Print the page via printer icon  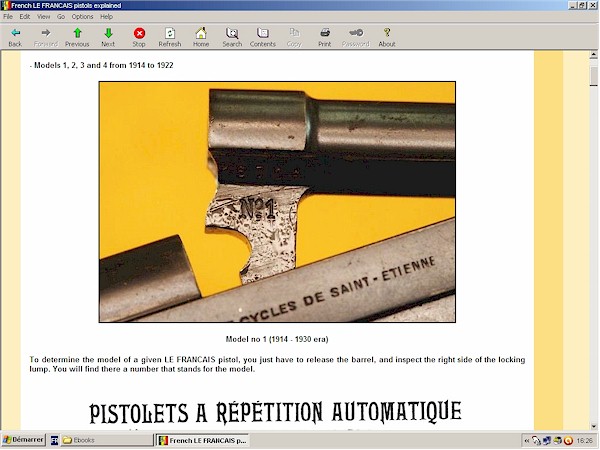pyautogui.click(x=325, y=33)
